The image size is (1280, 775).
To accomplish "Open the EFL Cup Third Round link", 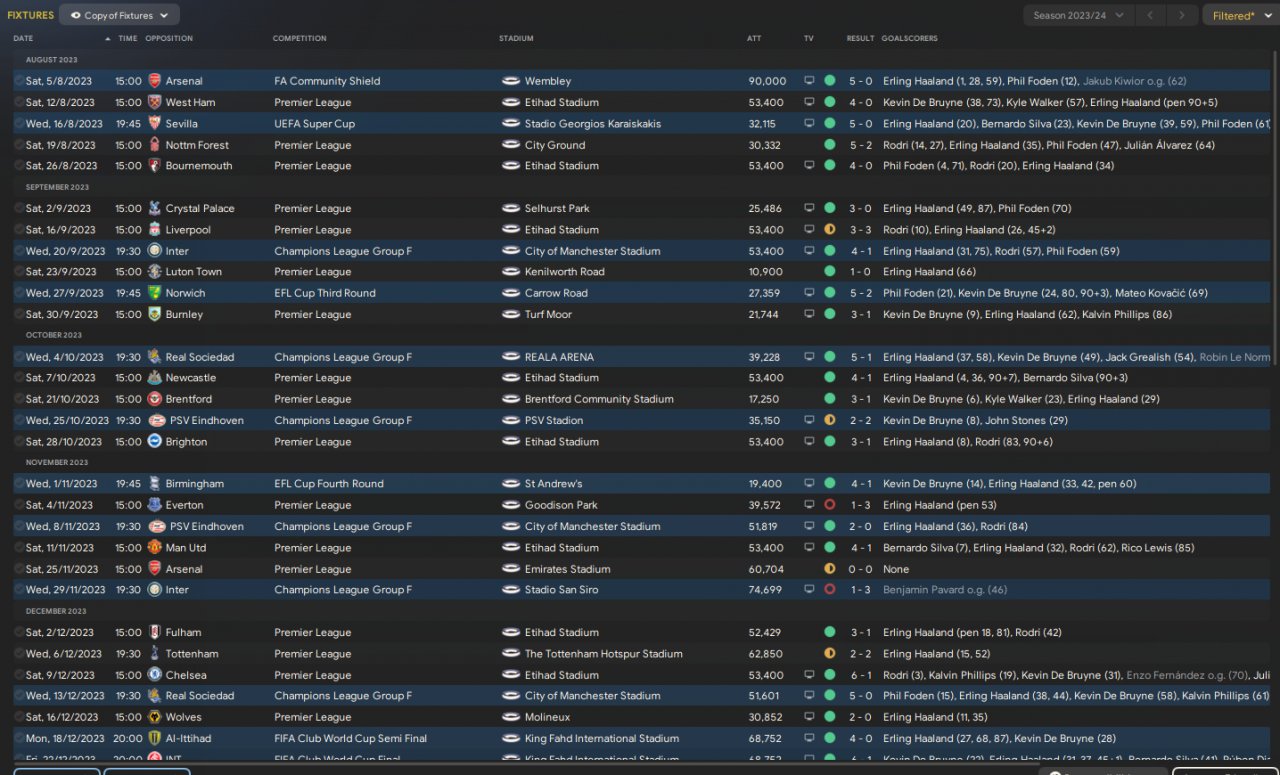I will point(325,293).
